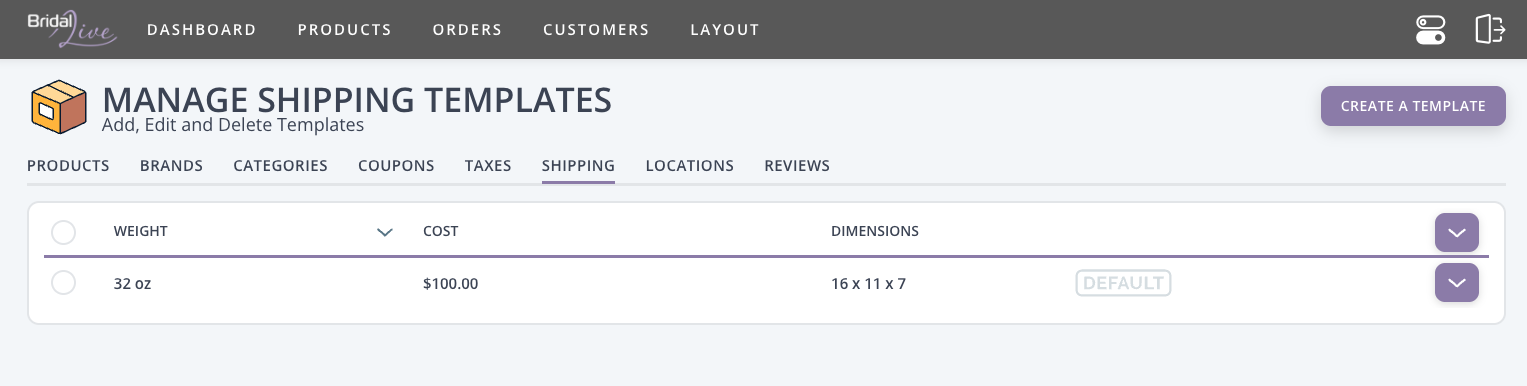
Task: Go to the Products top menu
Action: tap(345, 30)
